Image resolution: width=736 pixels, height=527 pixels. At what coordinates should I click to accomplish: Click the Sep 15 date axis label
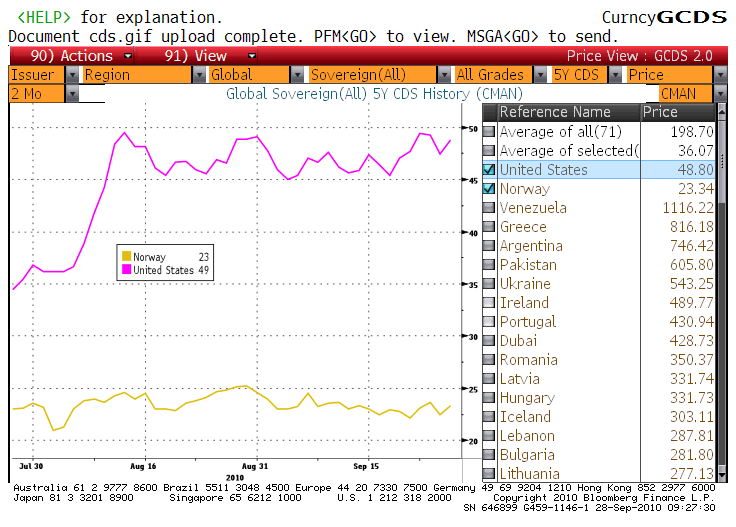[366, 466]
